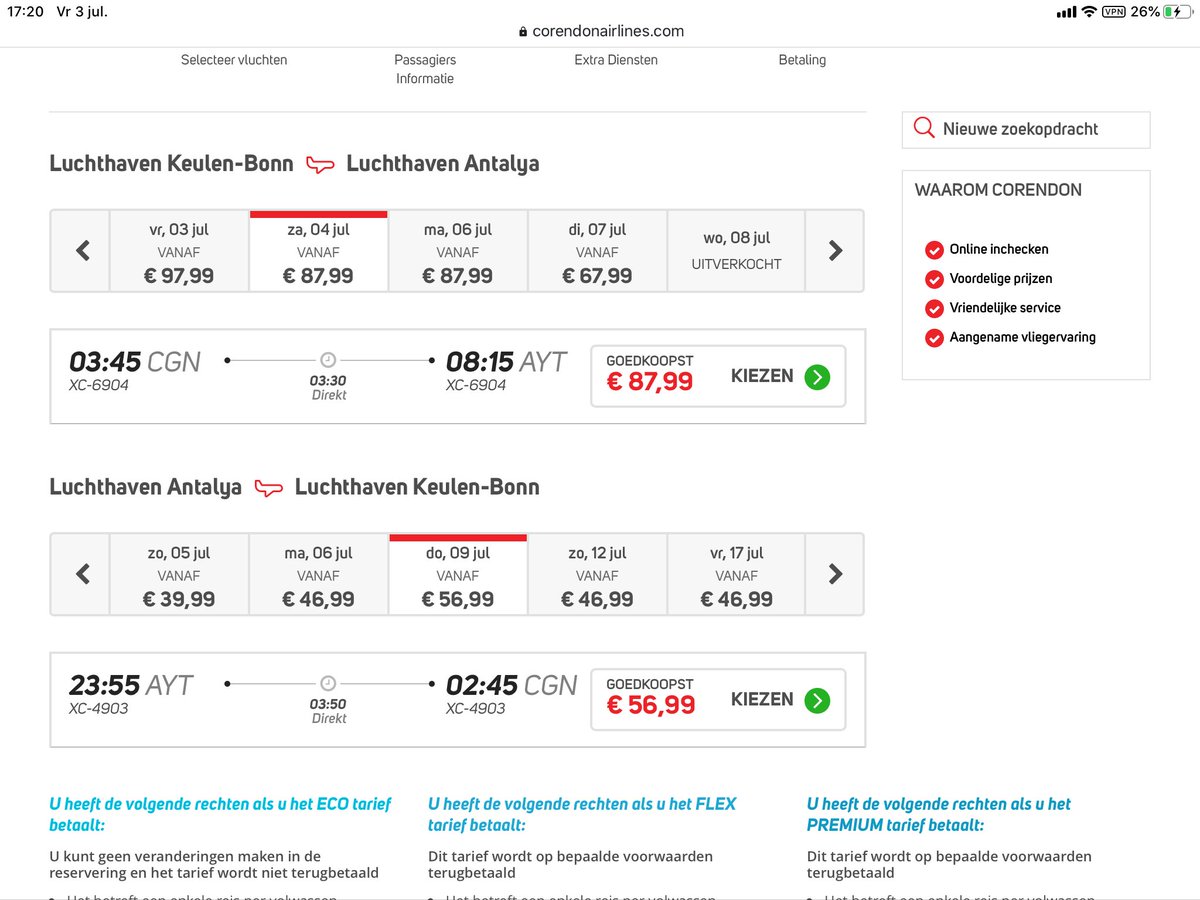The width and height of the screenshot is (1200, 900).
Task: Select return date vr, 17 jul €46,99
Action: [737, 574]
